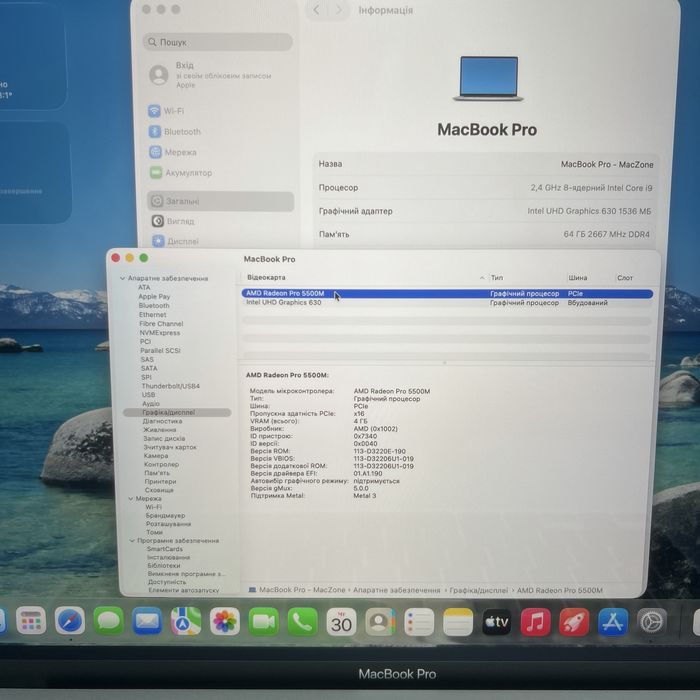This screenshot has height=700, width=700.
Task: Open Дисплеї in Settings sidebar
Action: point(175,241)
